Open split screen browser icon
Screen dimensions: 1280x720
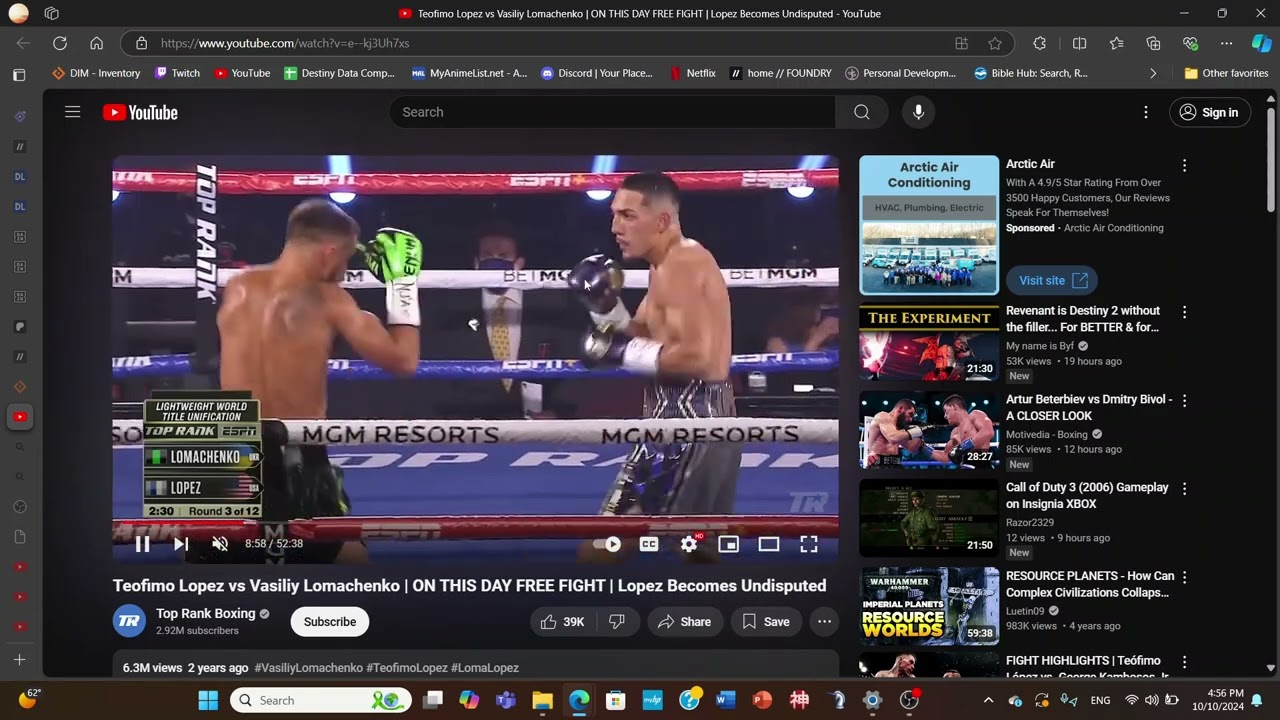pyautogui.click(x=1080, y=43)
